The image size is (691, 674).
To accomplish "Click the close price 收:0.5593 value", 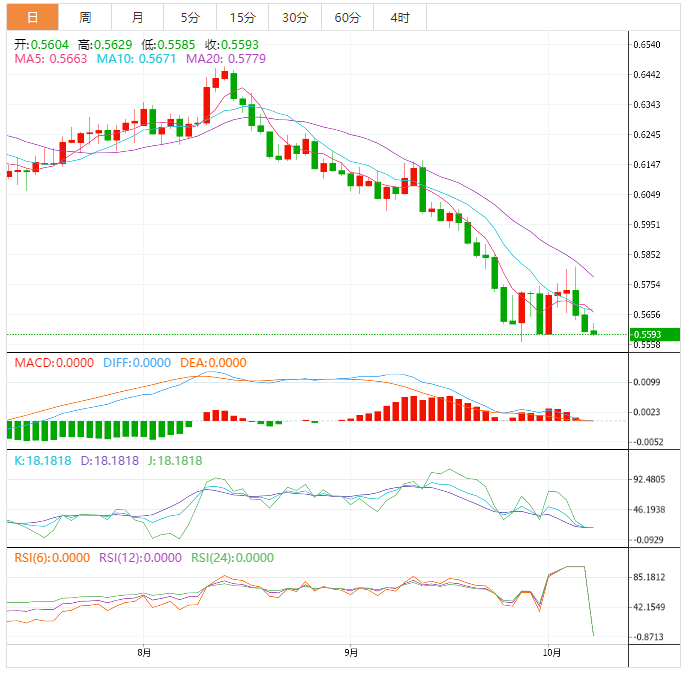I will point(232,45).
